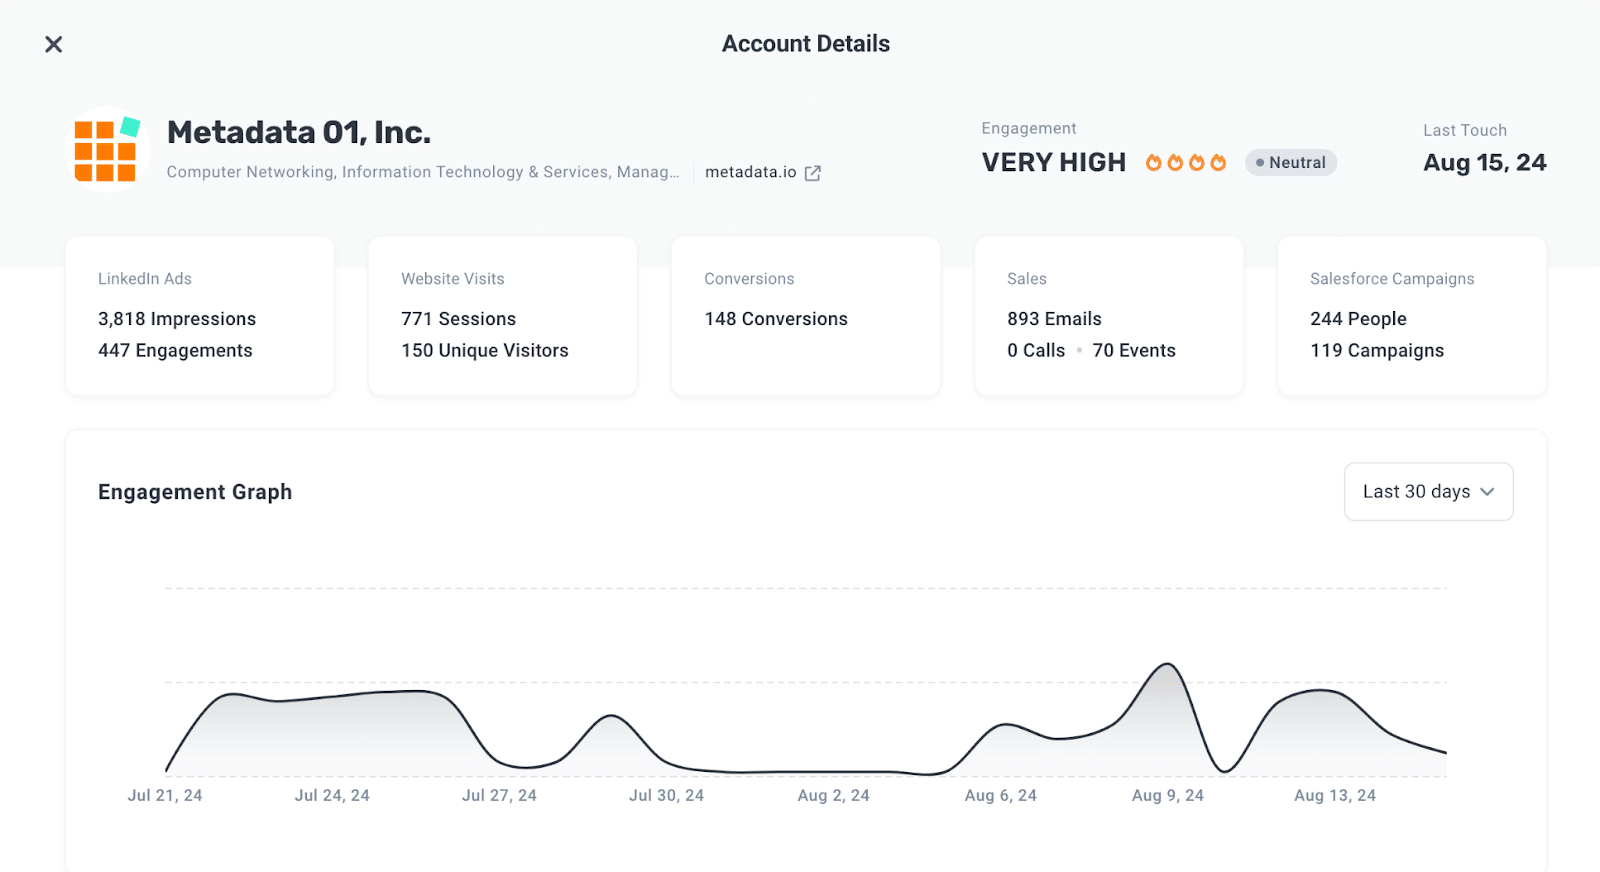Viewport: 1600px width, 872px height.
Task: Click the Aug 13, 24 axis label
Action: [1335, 796]
